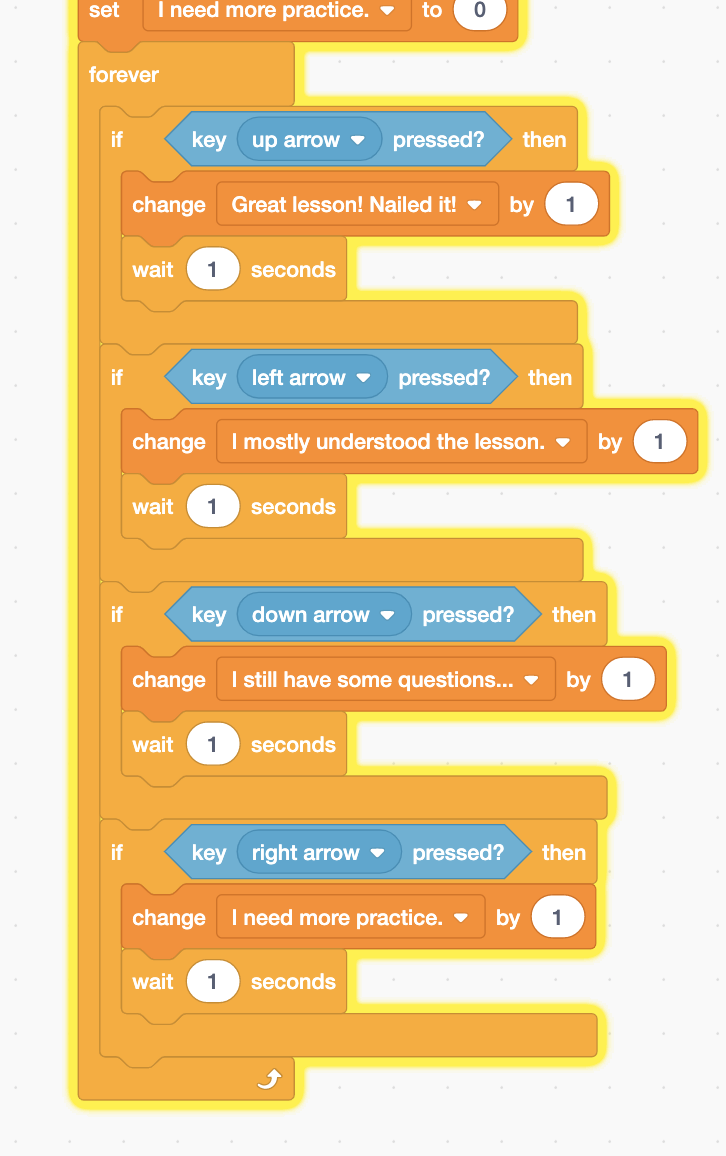The image size is (726, 1156).
Task: Edit wait seconds under up arrow condition
Action: [212, 270]
